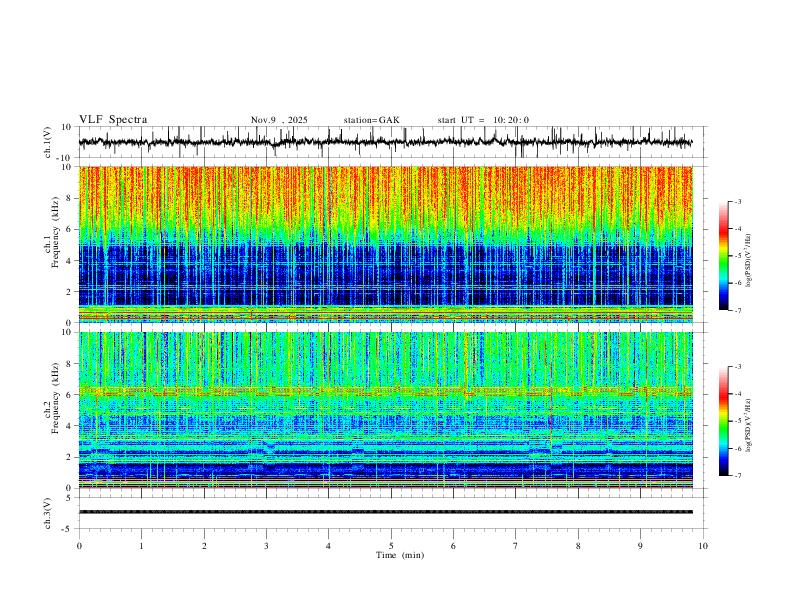This screenshot has width=792, height=612.
Task: Click the "Time (min)" x-axis label
Action: click(400, 555)
